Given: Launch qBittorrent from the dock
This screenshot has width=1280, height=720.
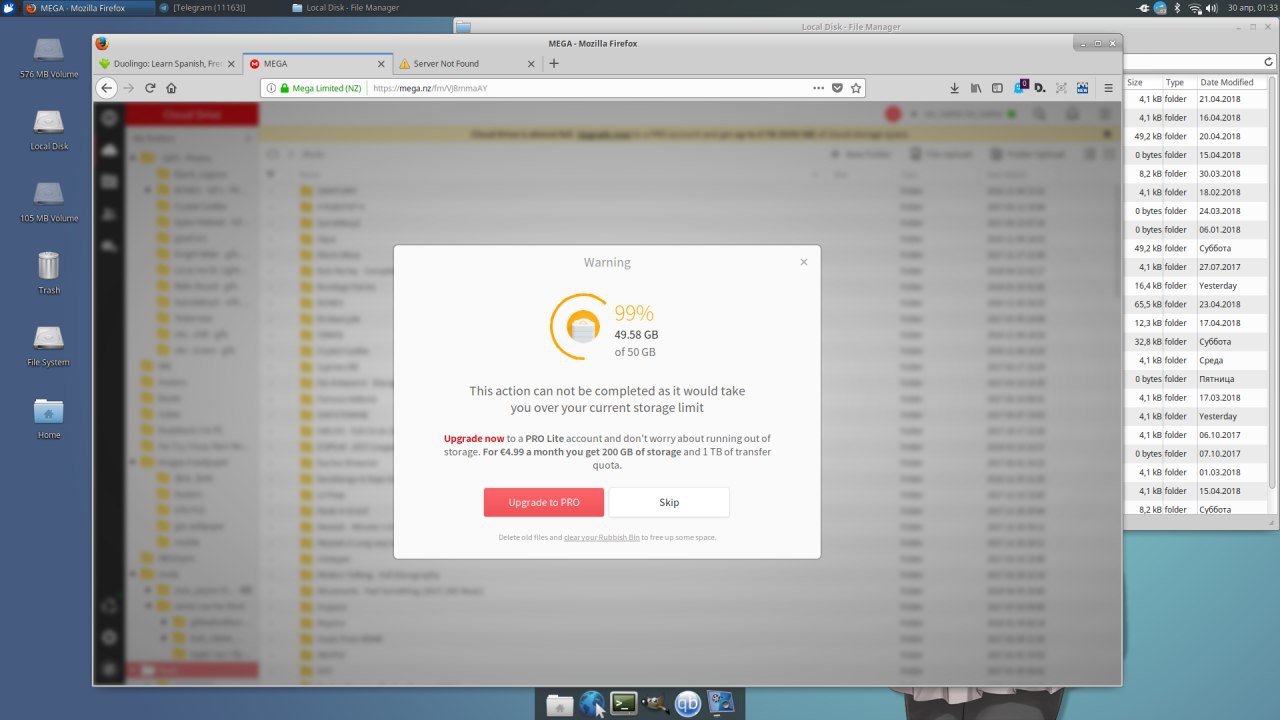Looking at the screenshot, I should point(688,704).
